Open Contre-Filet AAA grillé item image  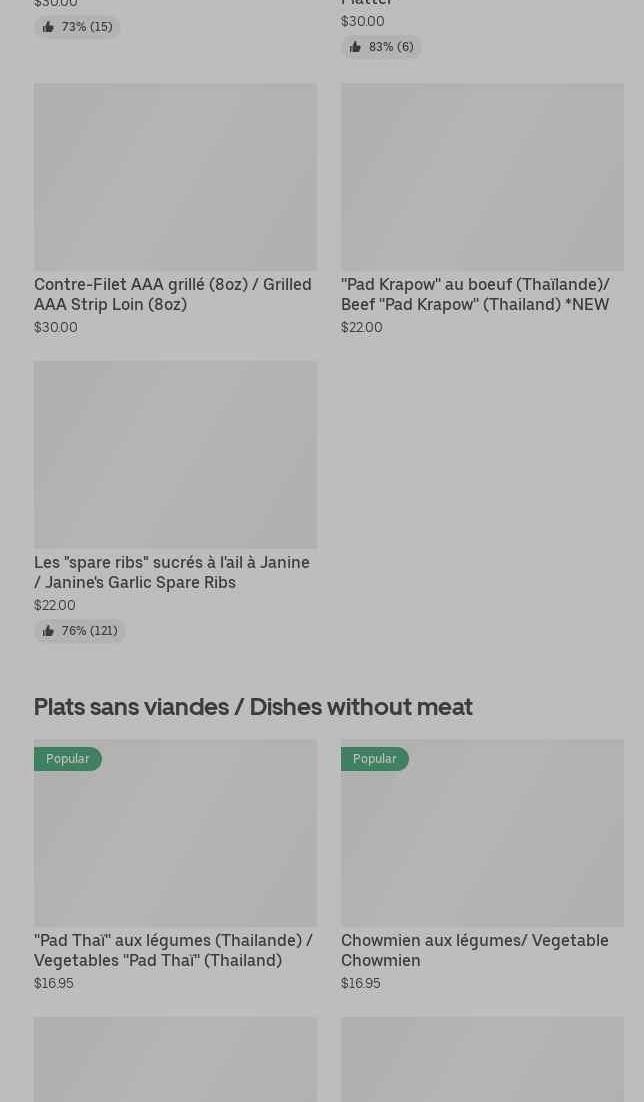point(175,176)
